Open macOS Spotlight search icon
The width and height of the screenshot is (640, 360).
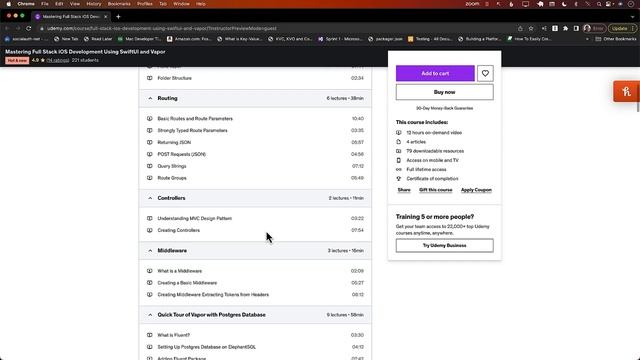click(x=599, y=4)
